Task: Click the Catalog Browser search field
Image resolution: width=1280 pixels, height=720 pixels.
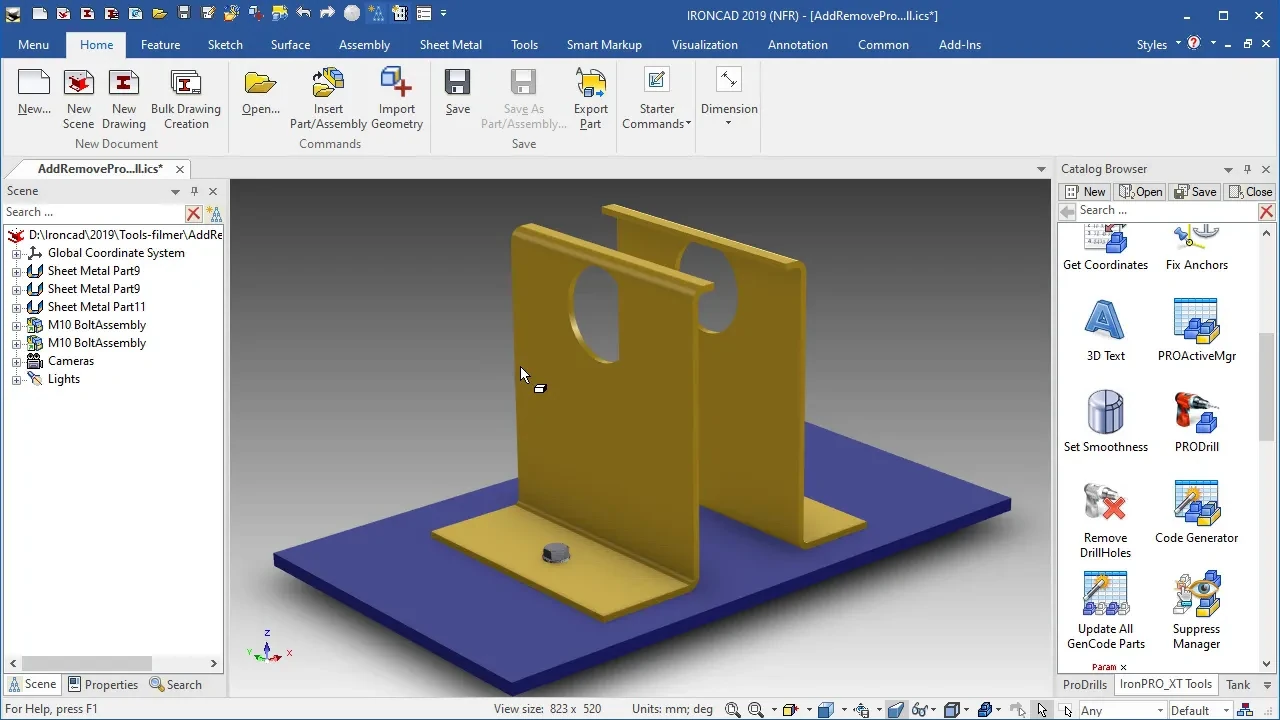Action: [x=1166, y=211]
